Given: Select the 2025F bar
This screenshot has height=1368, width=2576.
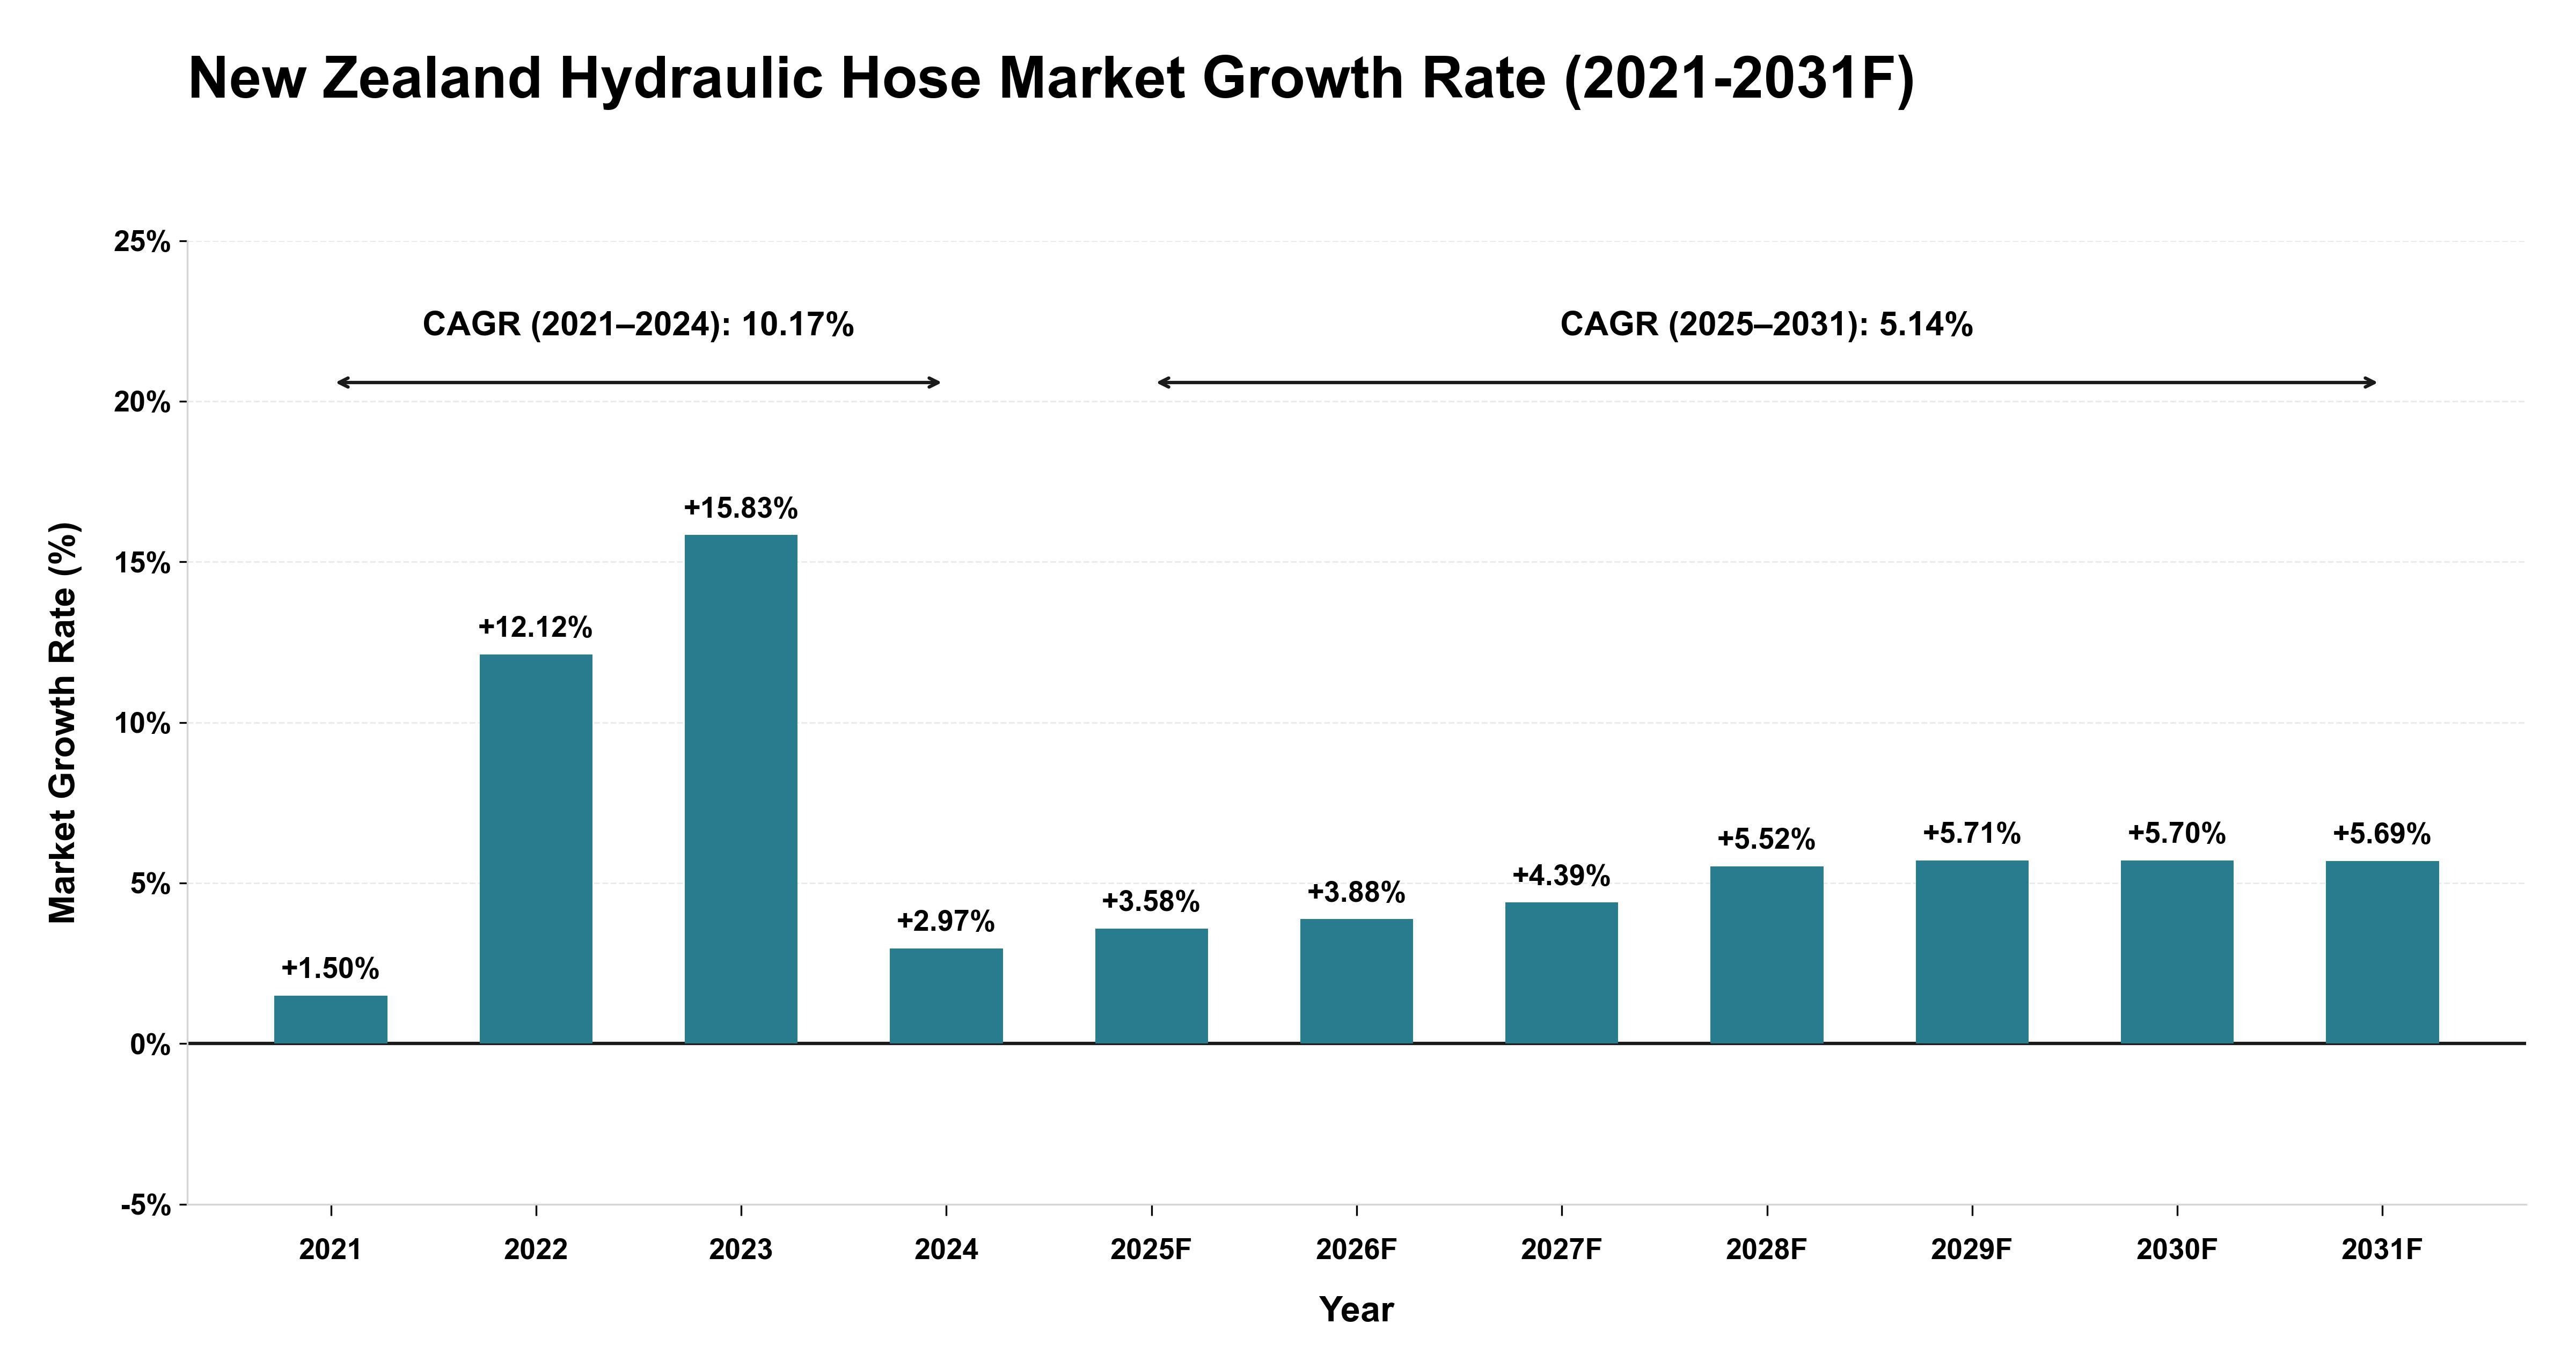Looking at the screenshot, I should 1151,986.
